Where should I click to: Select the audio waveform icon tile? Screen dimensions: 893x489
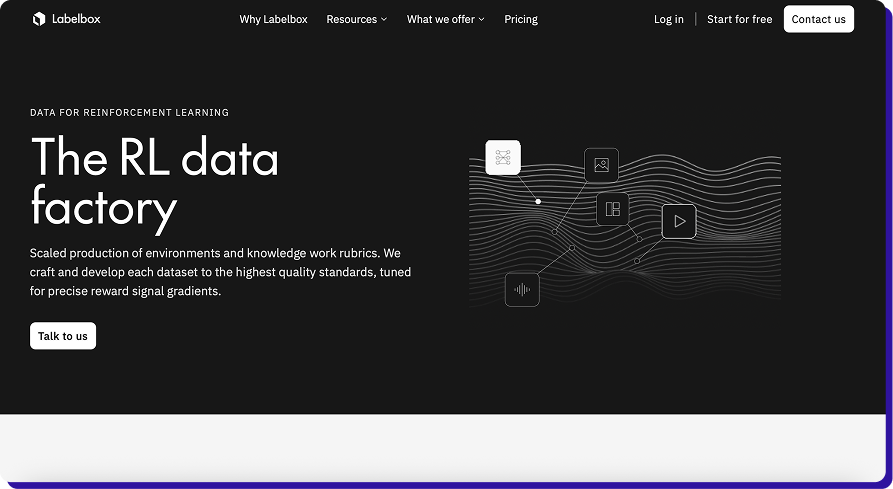click(x=522, y=290)
